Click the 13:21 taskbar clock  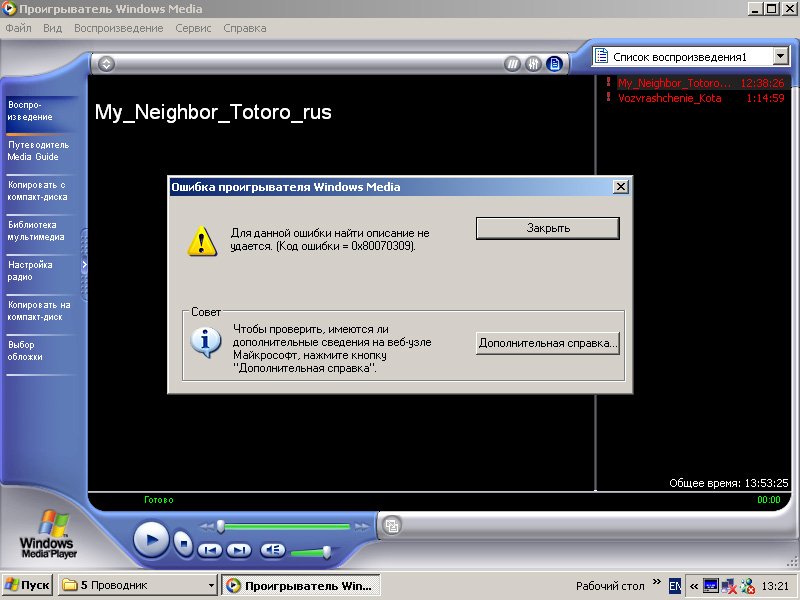[x=775, y=586]
